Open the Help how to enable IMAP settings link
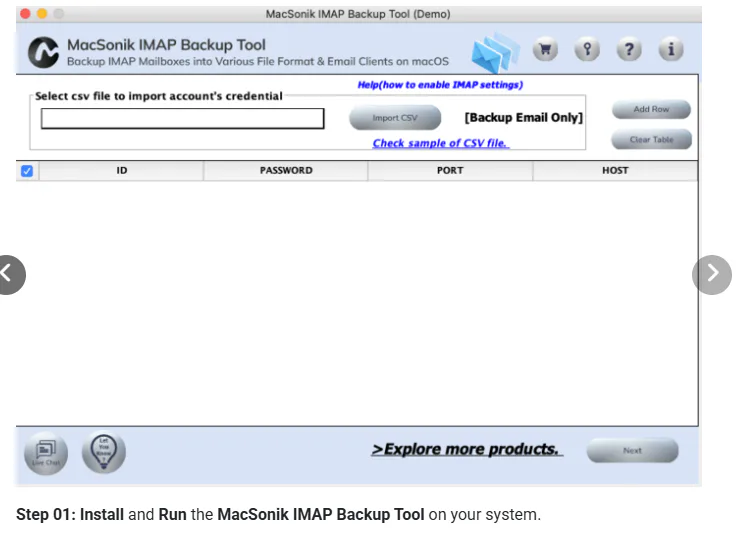738x539 pixels. pos(440,85)
